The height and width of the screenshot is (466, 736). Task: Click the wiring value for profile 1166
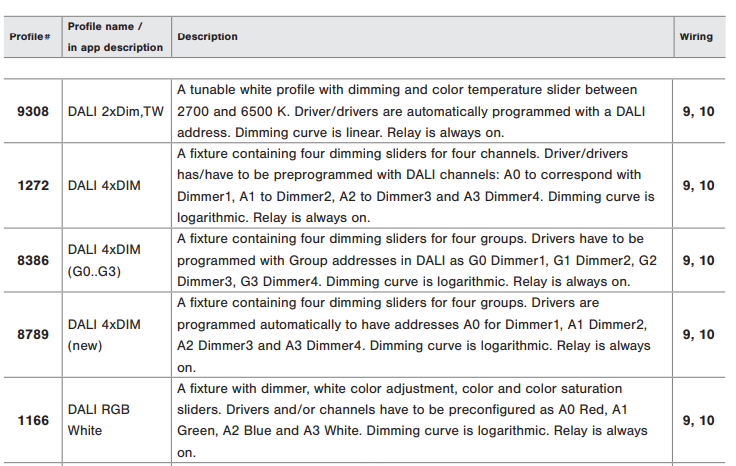(x=698, y=420)
